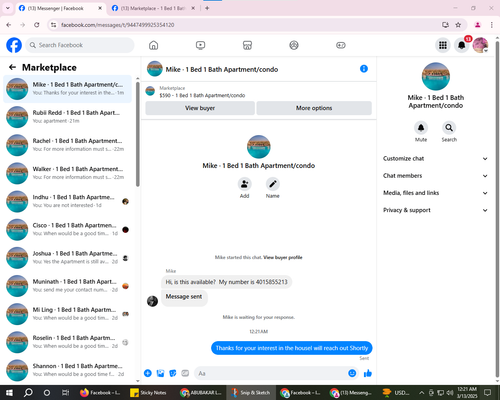The width and height of the screenshot is (500, 400).
Task: Click the conversation list scrollbar
Action: click(x=138, y=133)
